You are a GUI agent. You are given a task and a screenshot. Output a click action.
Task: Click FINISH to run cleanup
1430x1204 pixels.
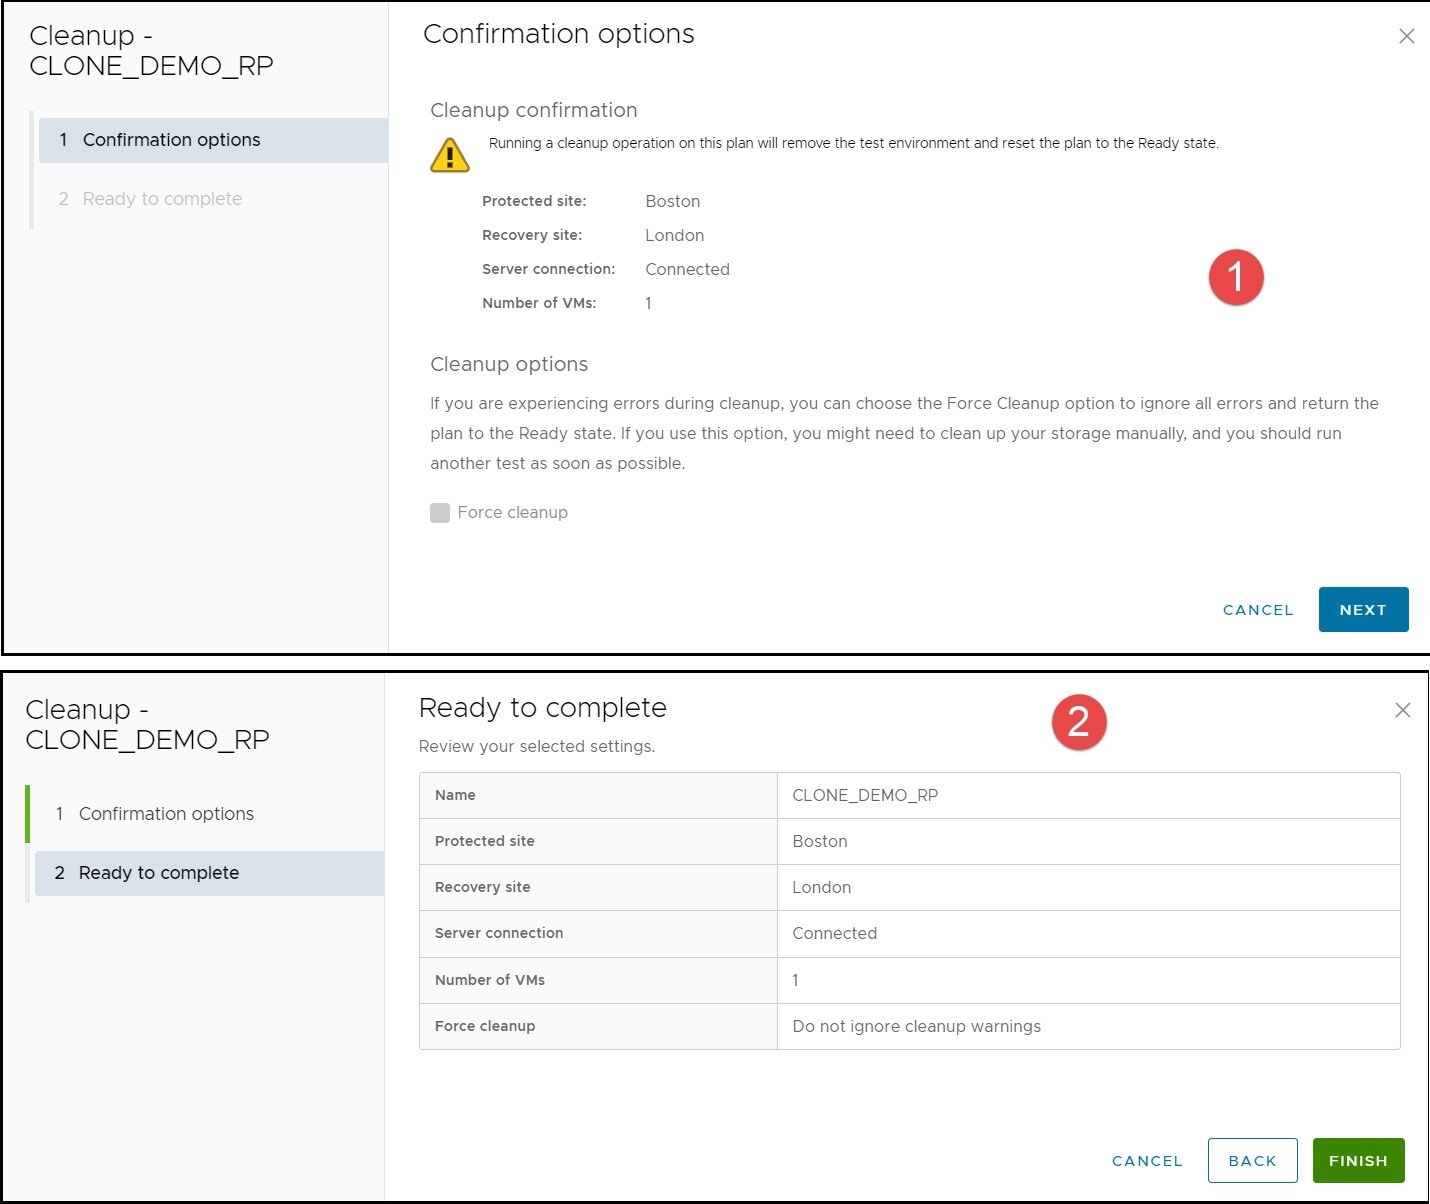click(x=1358, y=1161)
